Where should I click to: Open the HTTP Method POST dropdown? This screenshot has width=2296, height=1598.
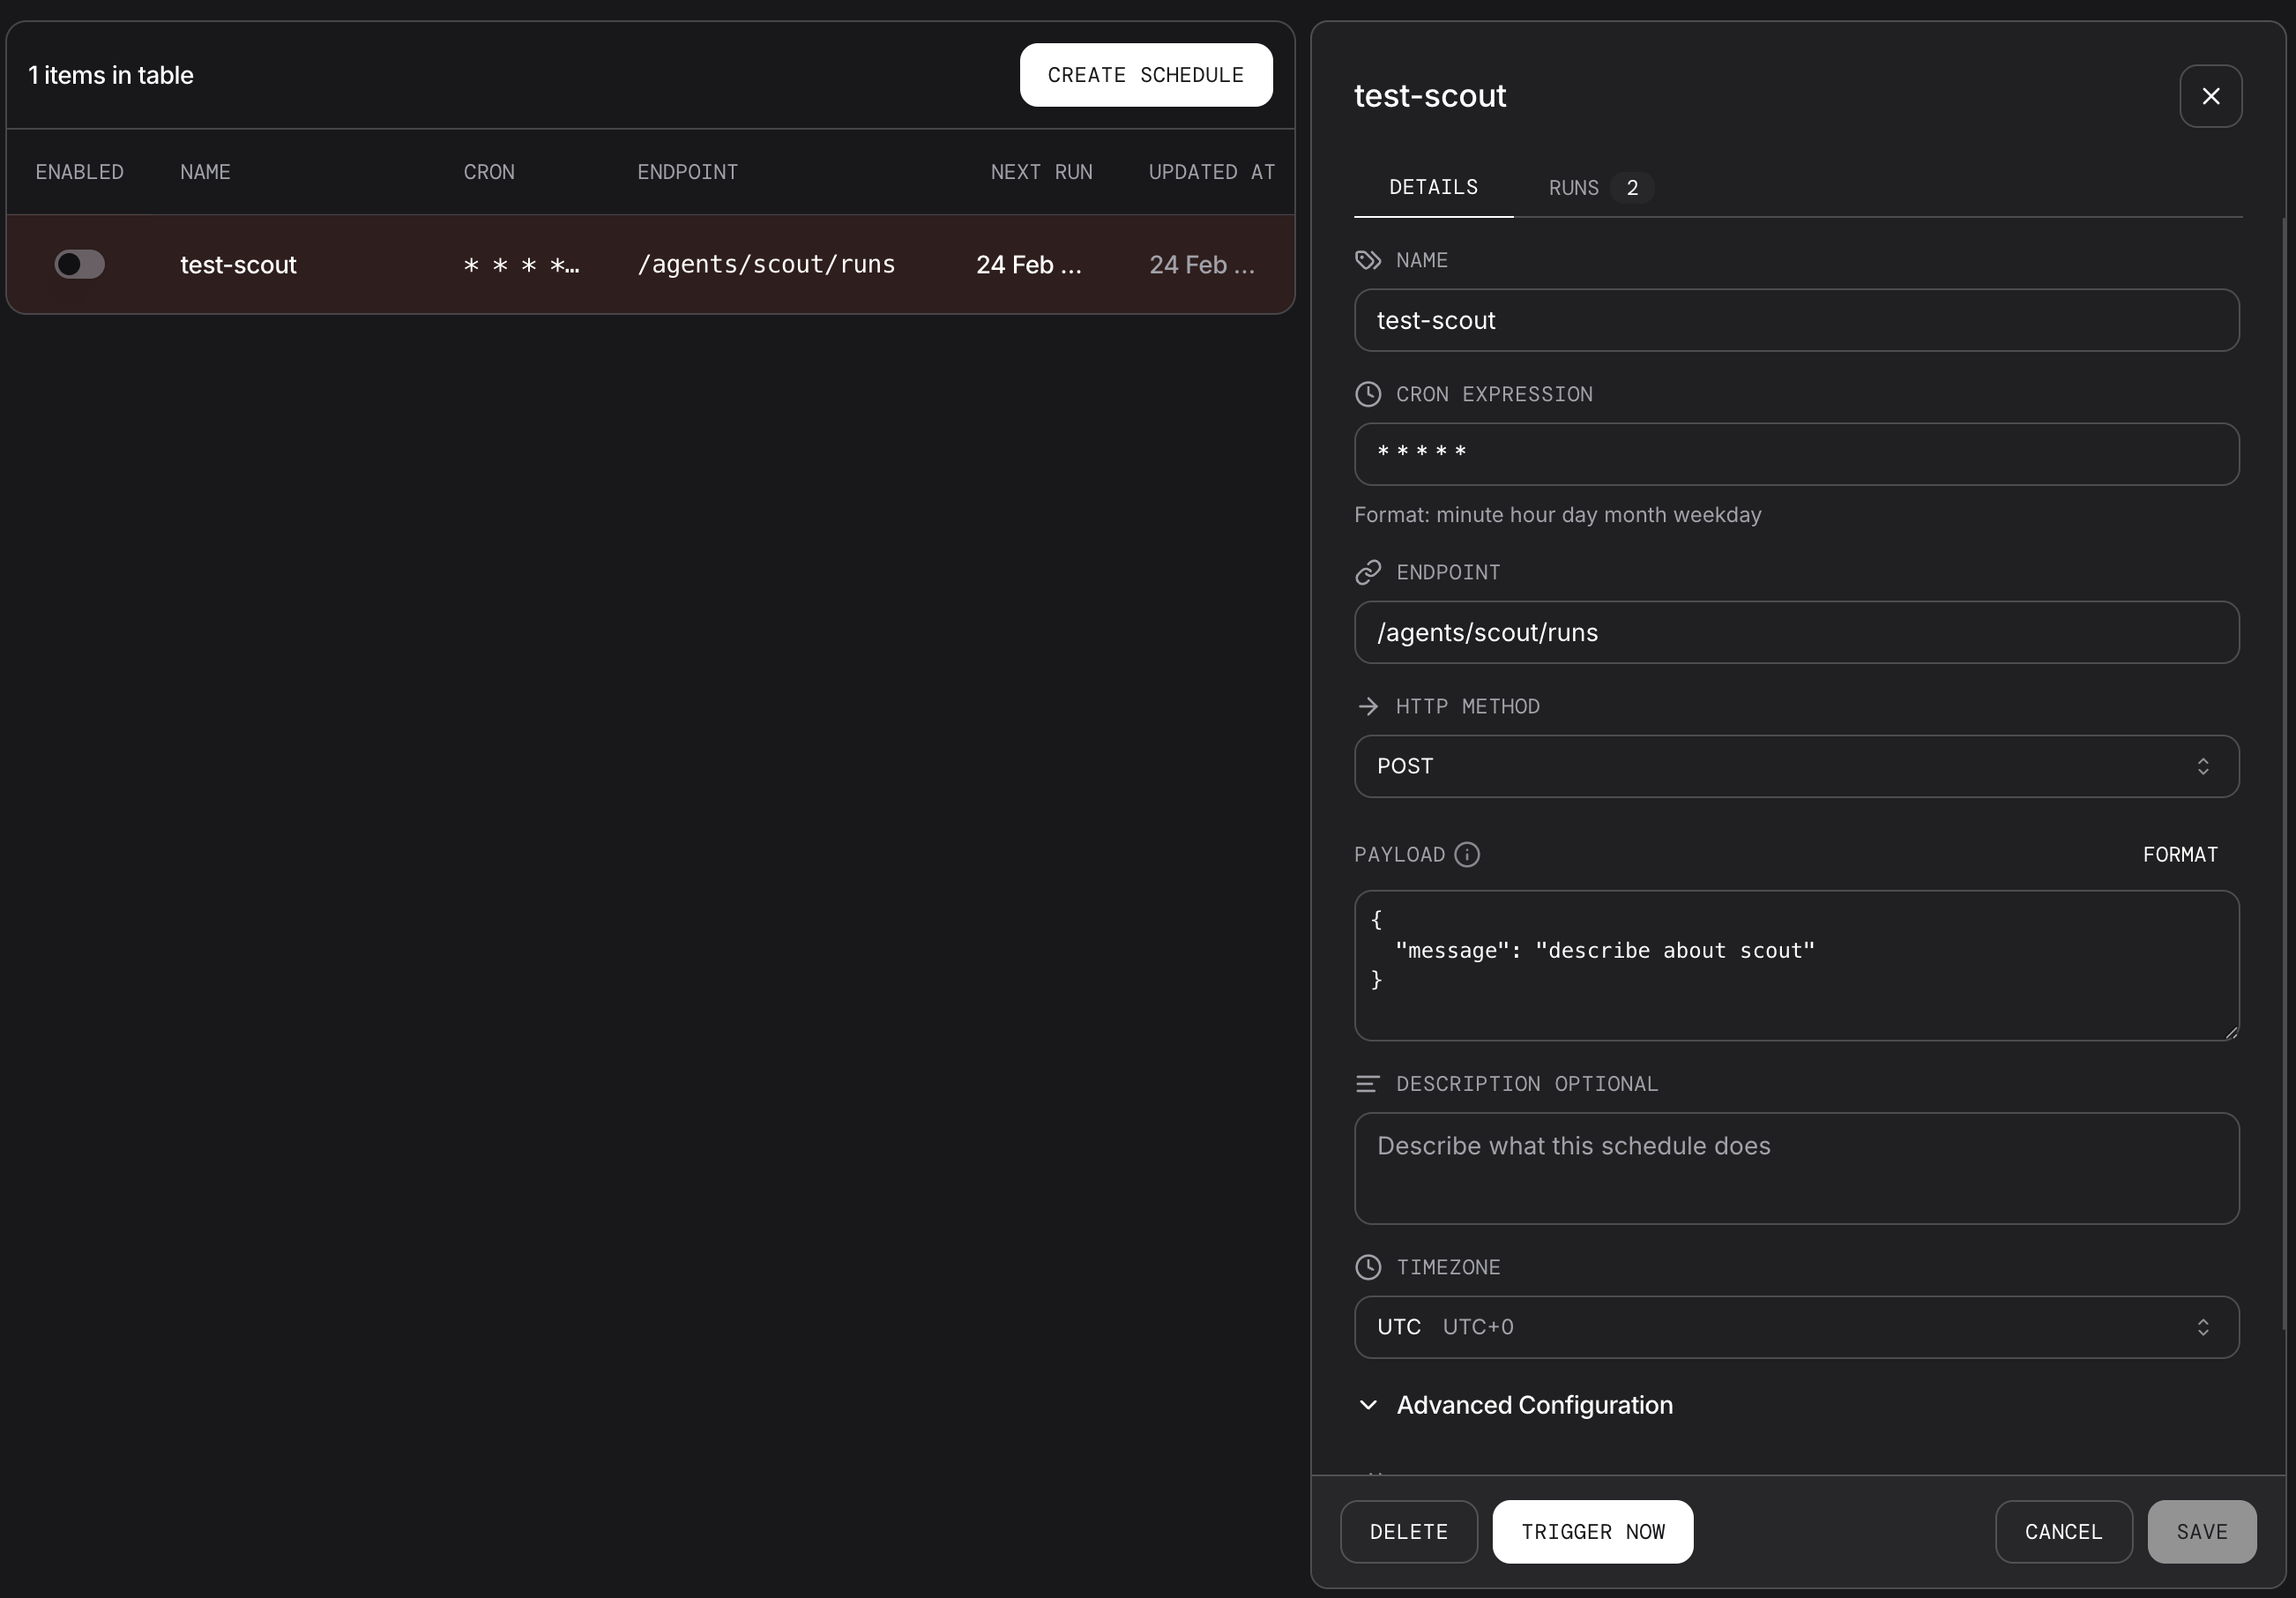(x=1795, y=766)
